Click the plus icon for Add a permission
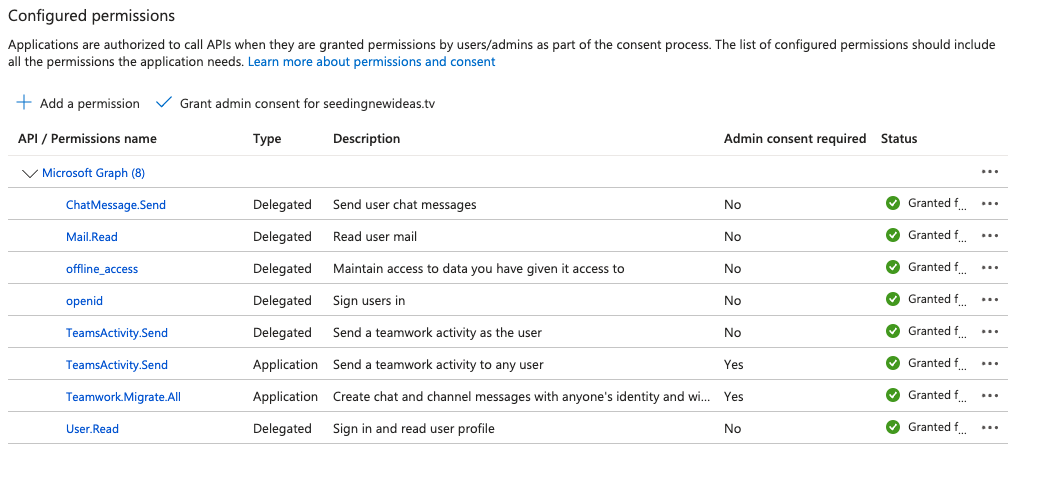The image size is (1061, 480). [25, 103]
